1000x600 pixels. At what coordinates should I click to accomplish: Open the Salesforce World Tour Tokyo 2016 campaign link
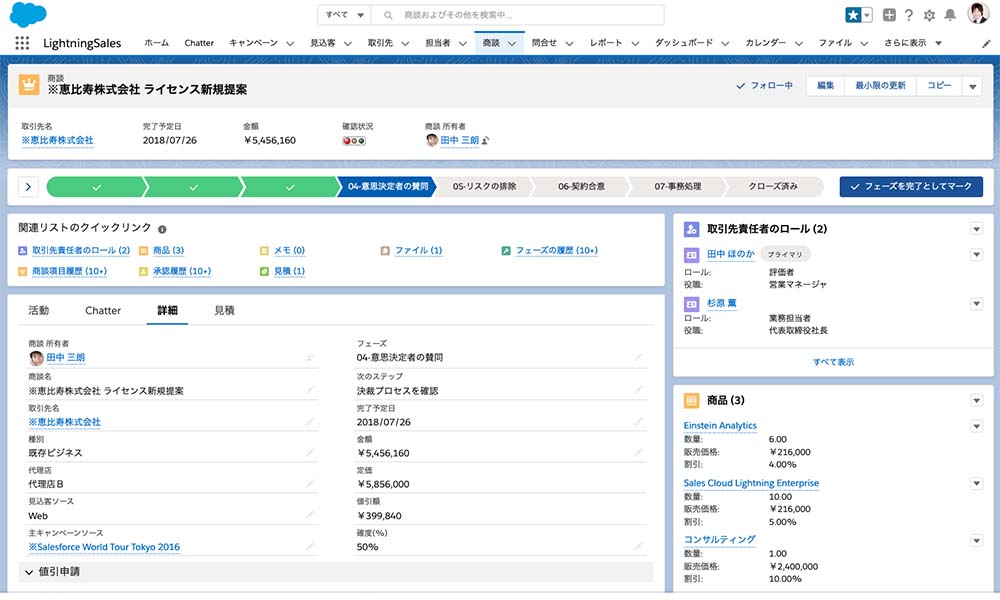[x=104, y=547]
